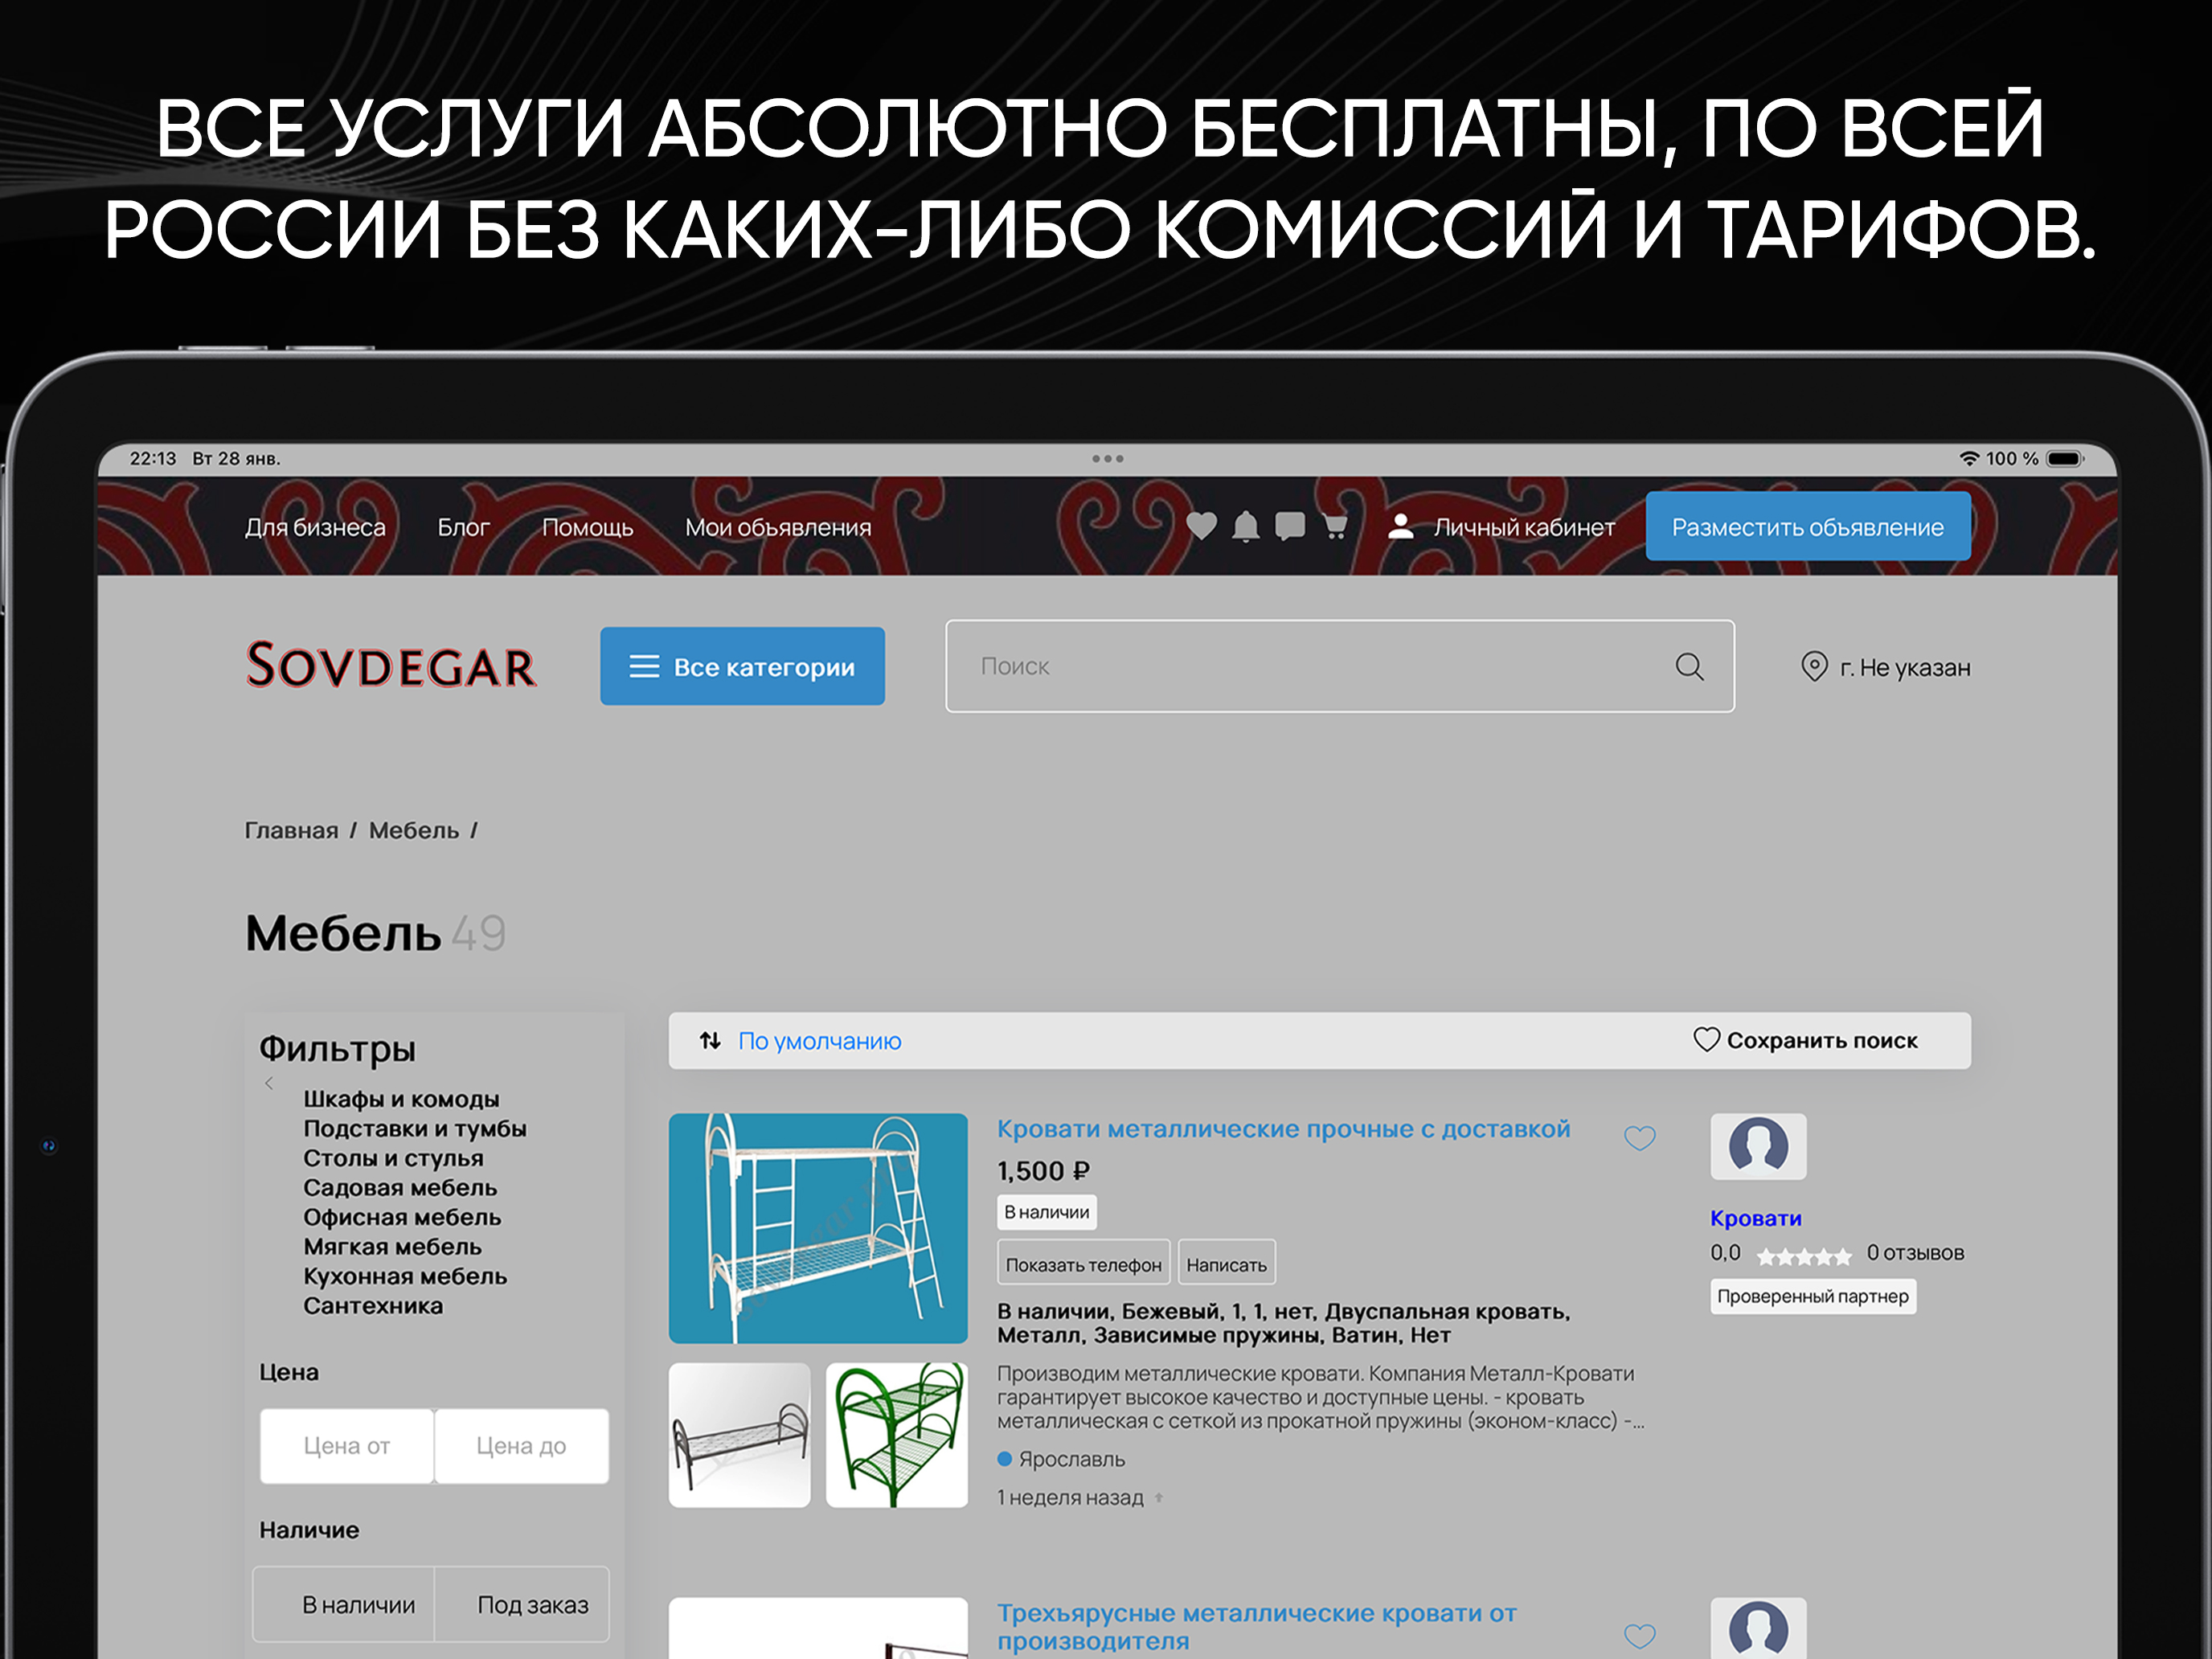Viewport: 2212px width, 1659px height.
Task: Favorite the 'Кровати металлические прочные' listing
Action: [1639, 1137]
